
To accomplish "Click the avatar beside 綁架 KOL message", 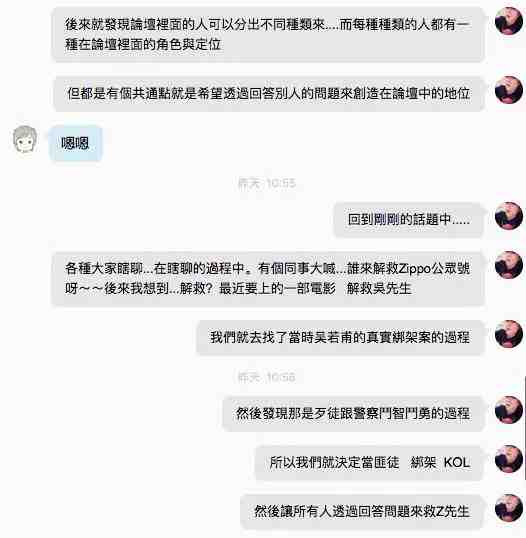I will coord(509,459).
